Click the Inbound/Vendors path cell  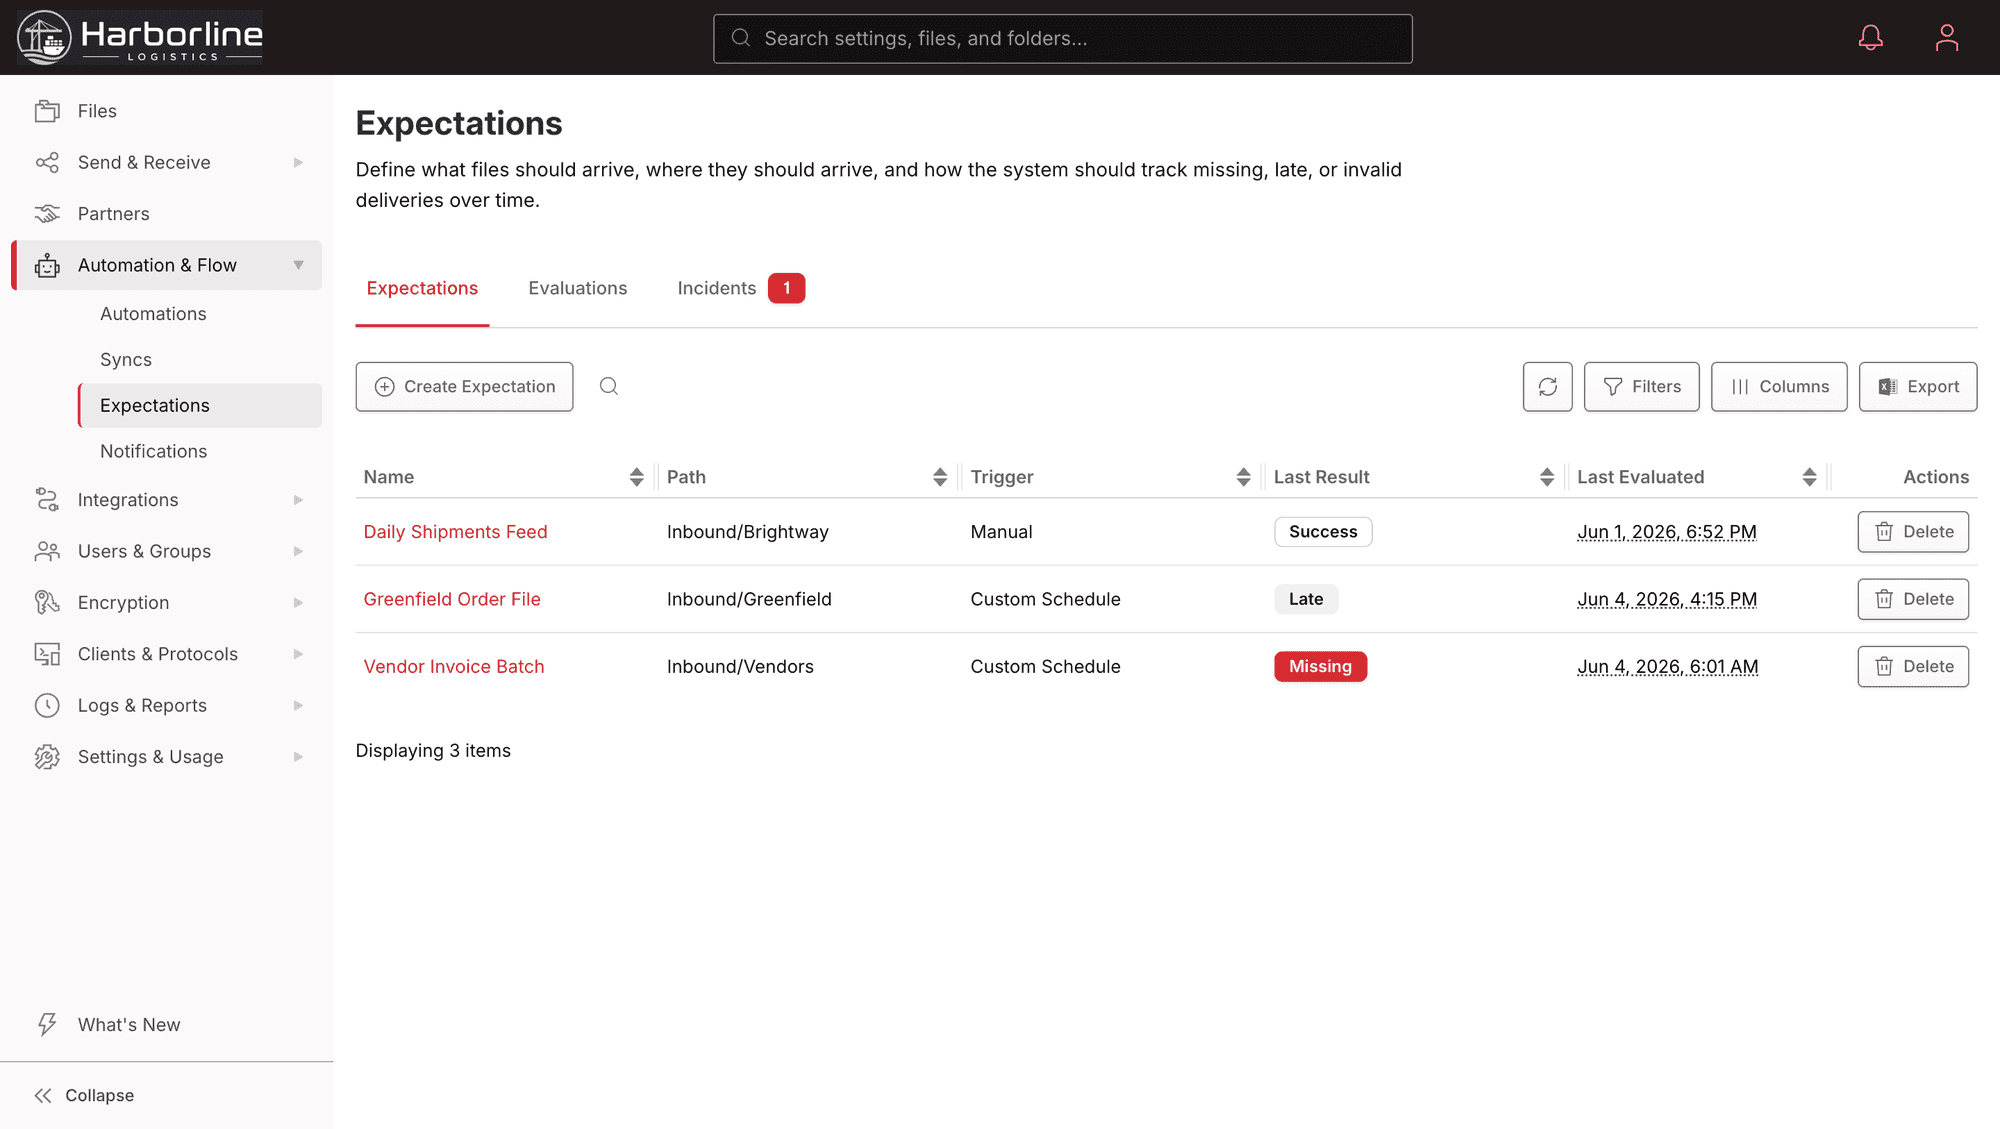click(x=740, y=666)
